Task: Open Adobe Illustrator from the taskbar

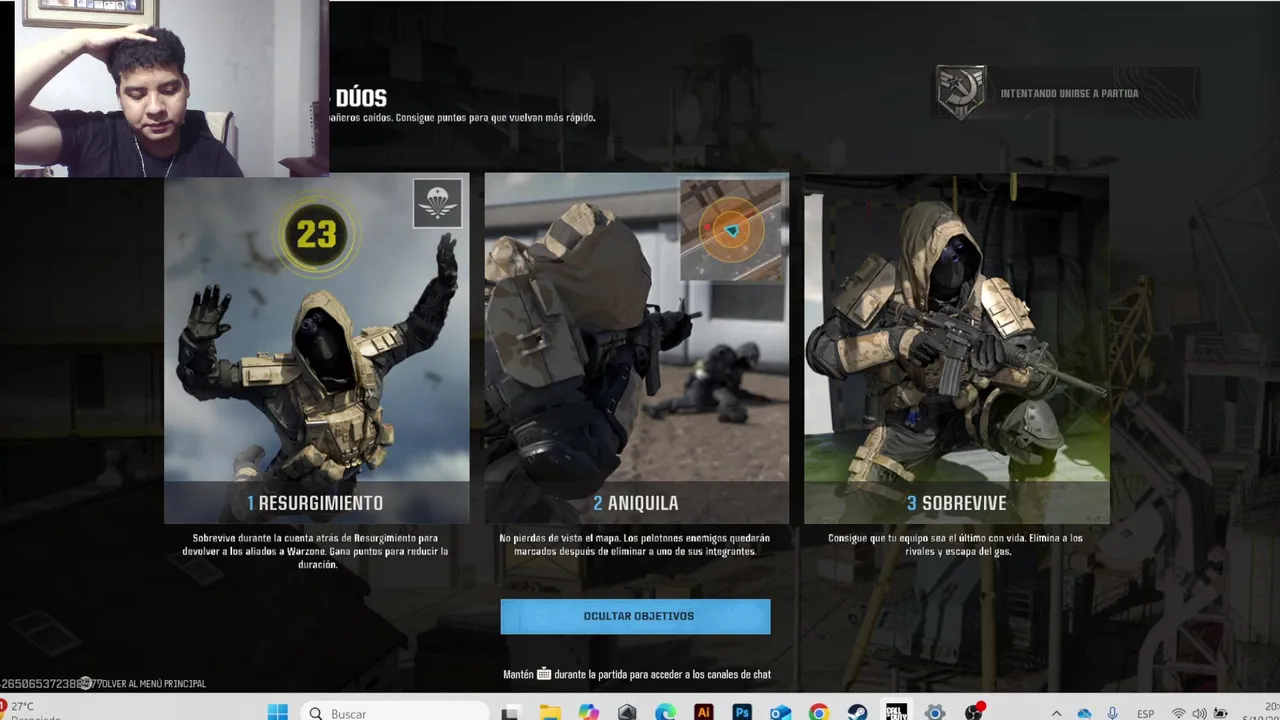Action: [x=704, y=713]
